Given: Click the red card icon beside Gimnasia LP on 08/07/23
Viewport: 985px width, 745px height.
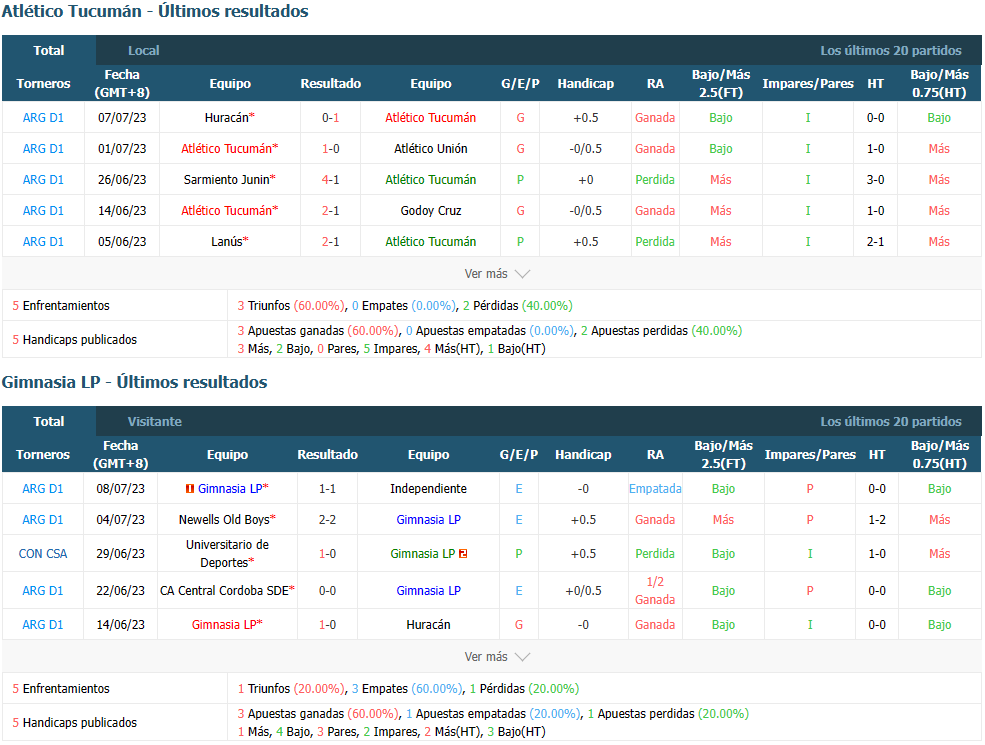Looking at the screenshot, I should pyautogui.click(x=190, y=489).
